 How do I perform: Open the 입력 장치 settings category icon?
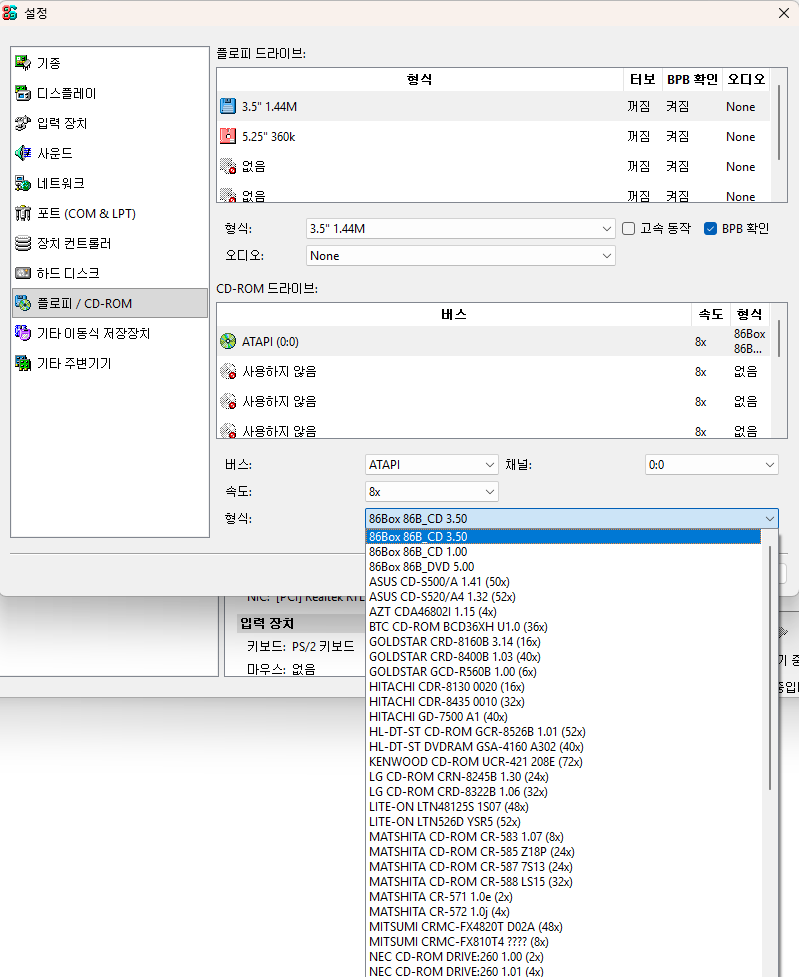[x=23, y=123]
